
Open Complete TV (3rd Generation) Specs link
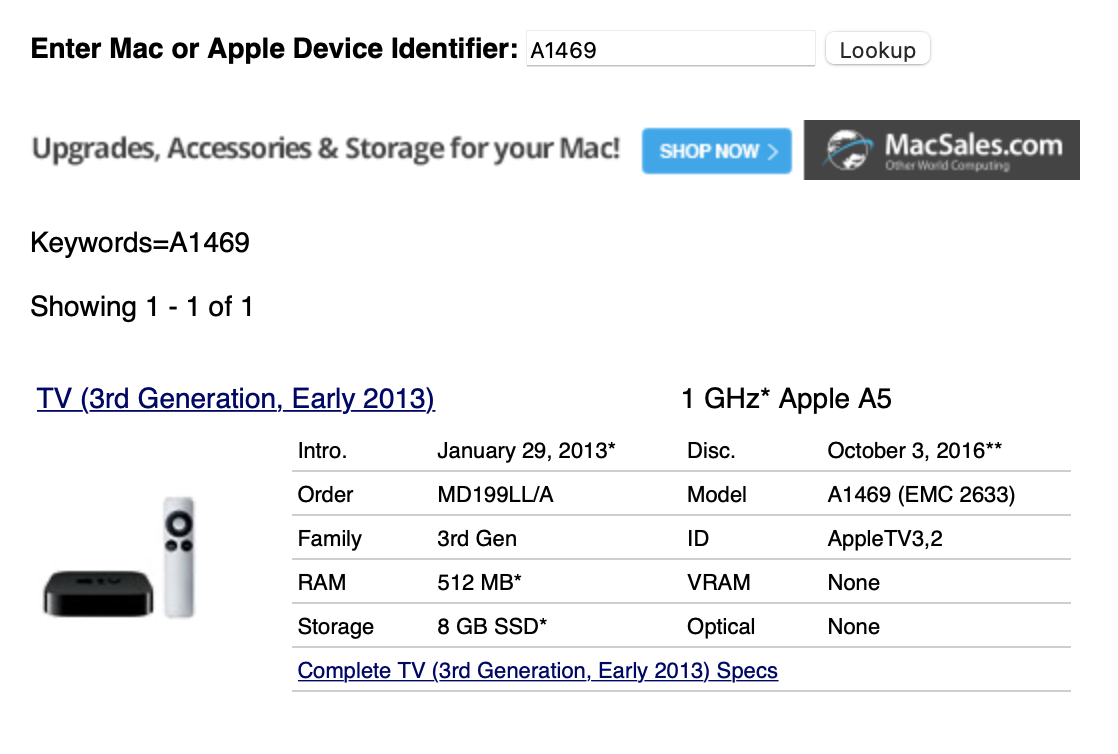(537, 670)
